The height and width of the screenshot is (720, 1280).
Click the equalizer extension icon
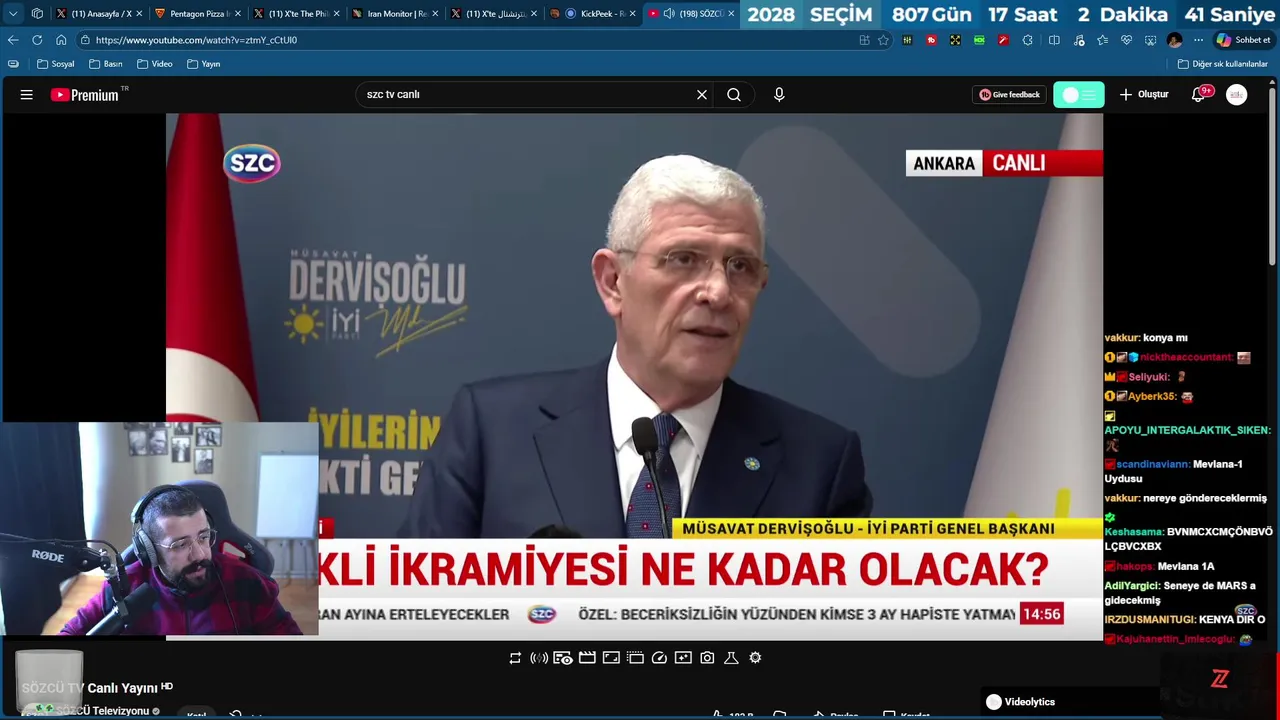click(x=907, y=40)
